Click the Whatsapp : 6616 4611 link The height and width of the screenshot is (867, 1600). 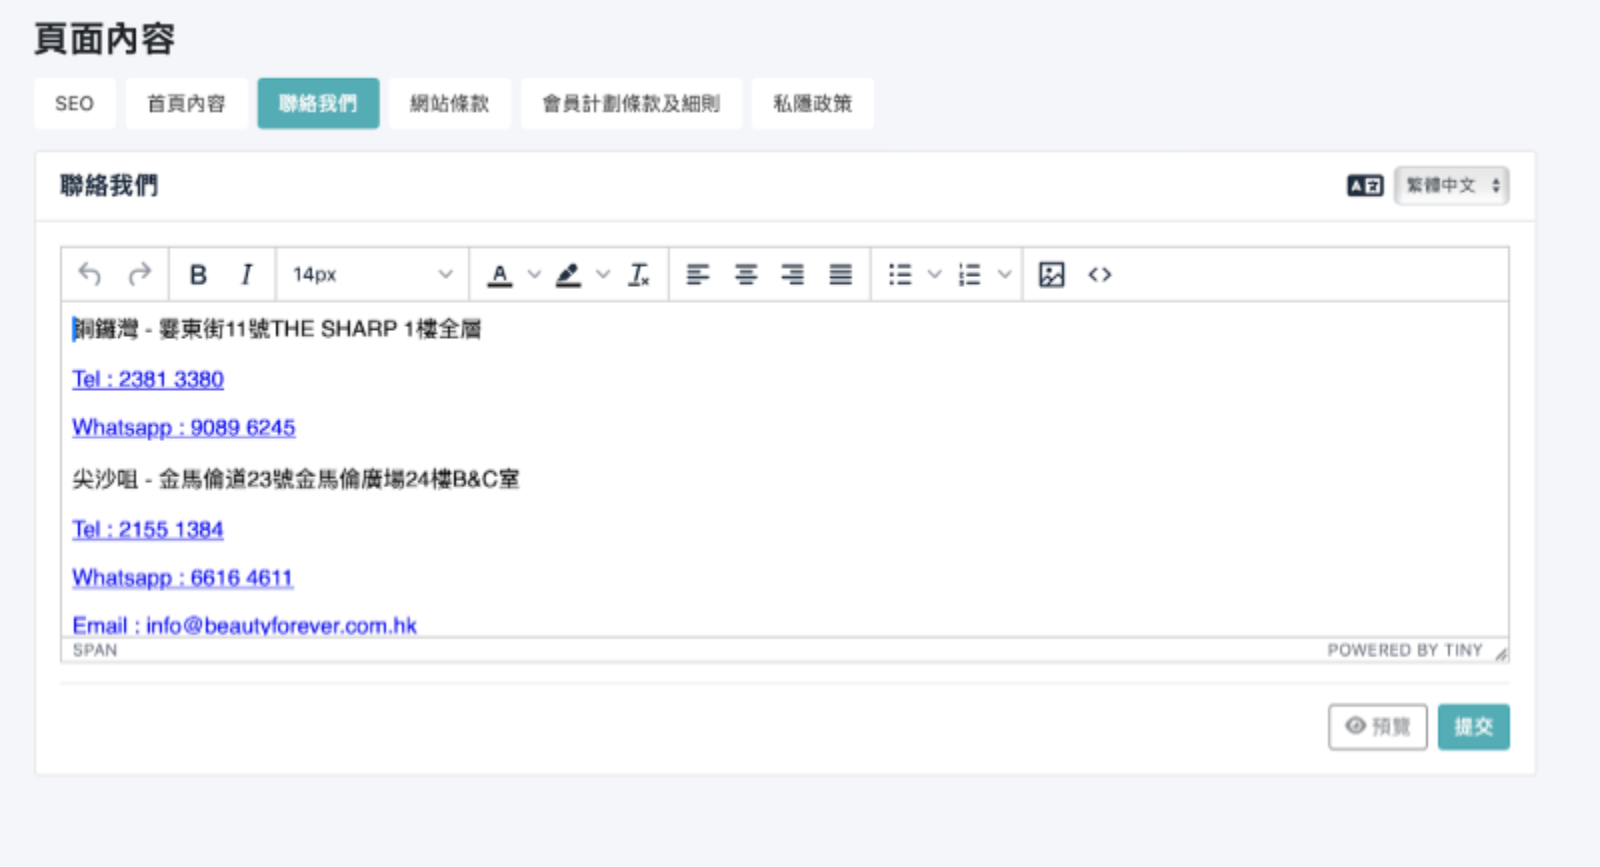(182, 577)
